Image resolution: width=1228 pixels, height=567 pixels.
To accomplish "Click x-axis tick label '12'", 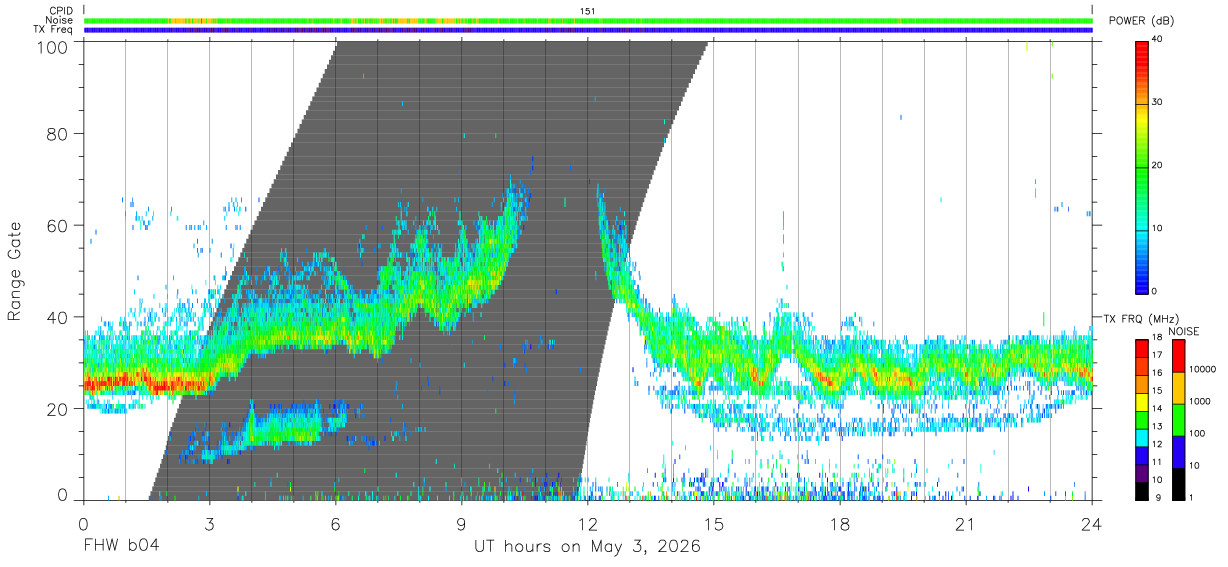I will pyautogui.click(x=587, y=523).
